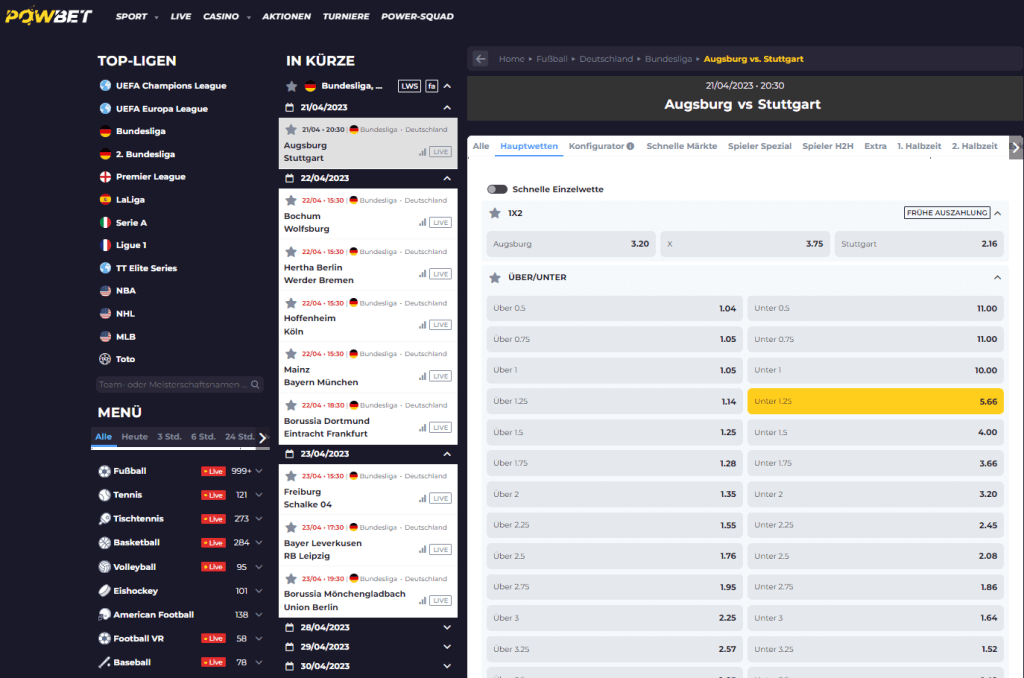
Task: Click the search magnifier icon
Action: [x=255, y=385]
